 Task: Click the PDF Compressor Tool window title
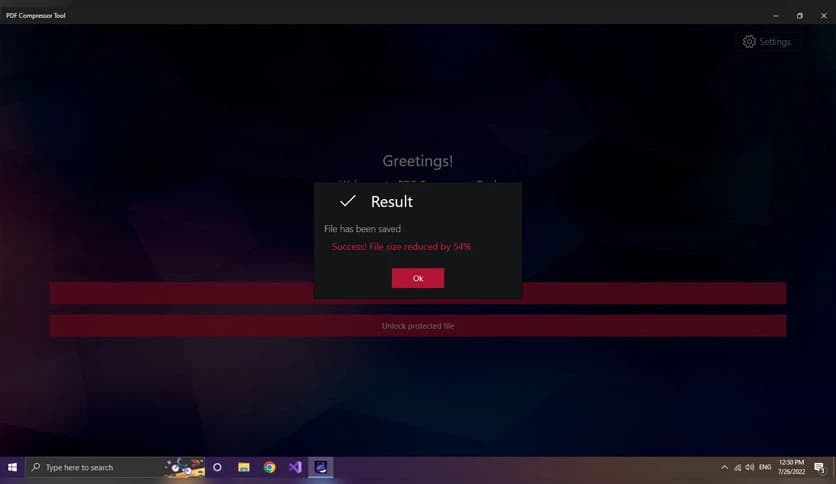pos(36,15)
